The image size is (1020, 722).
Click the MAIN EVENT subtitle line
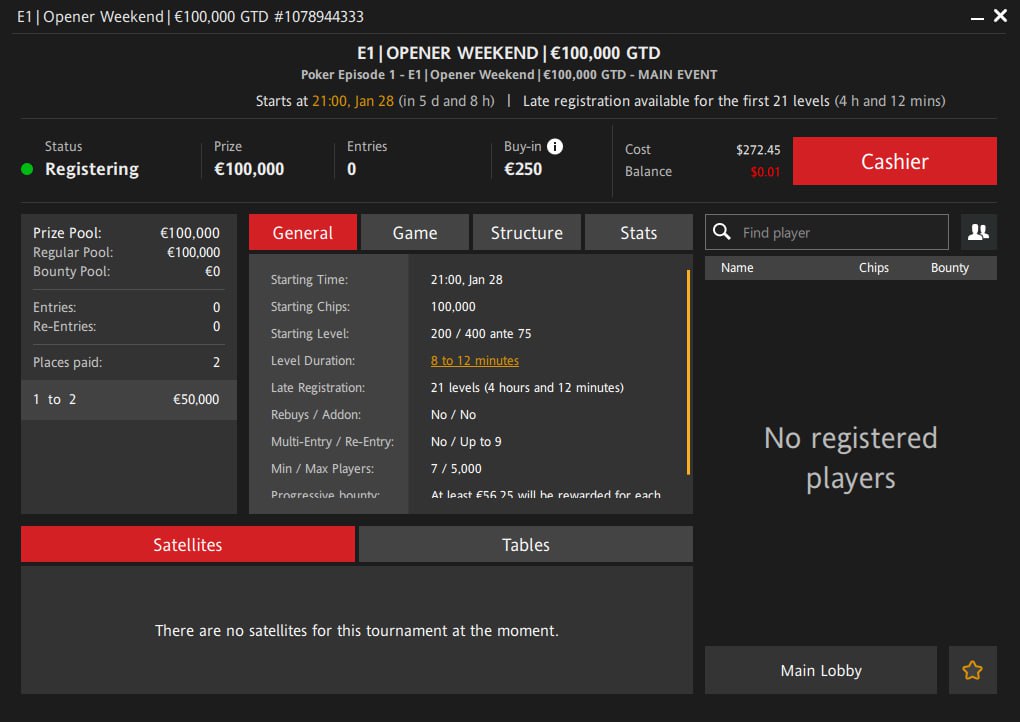tap(509, 75)
